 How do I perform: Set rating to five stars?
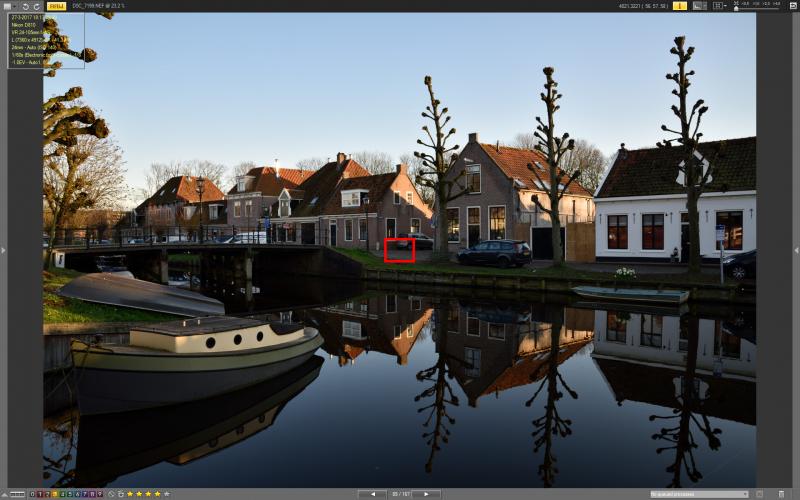[166, 494]
